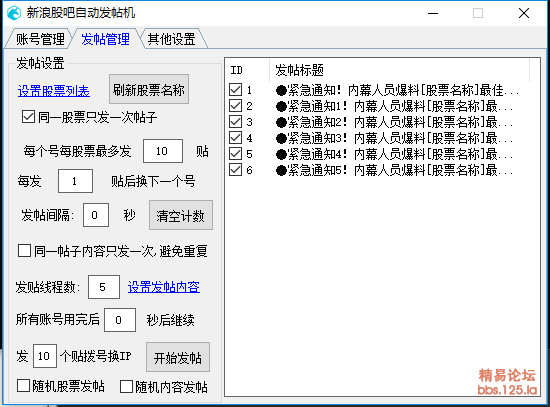Click the ID column header

pyautogui.click(x=247, y=70)
